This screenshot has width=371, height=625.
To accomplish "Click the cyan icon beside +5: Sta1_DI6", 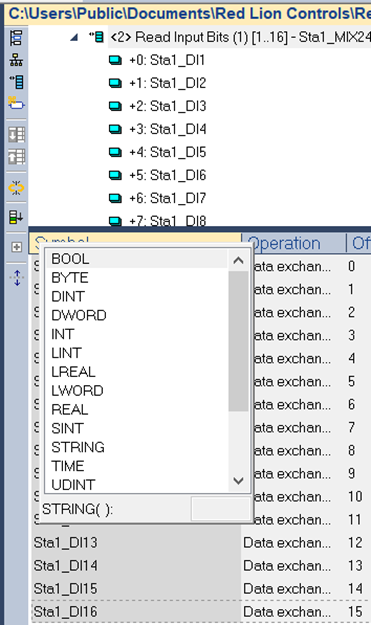I will pyautogui.click(x=115, y=175).
